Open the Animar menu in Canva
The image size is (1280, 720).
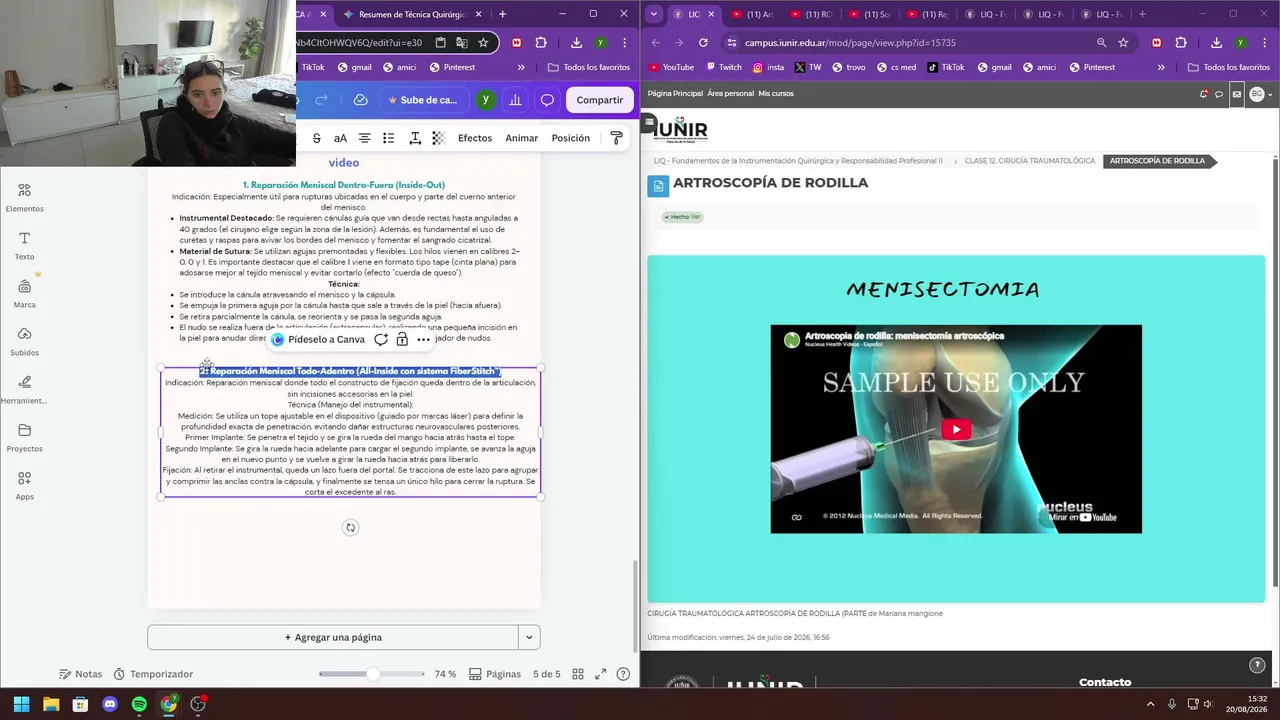pos(521,138)
